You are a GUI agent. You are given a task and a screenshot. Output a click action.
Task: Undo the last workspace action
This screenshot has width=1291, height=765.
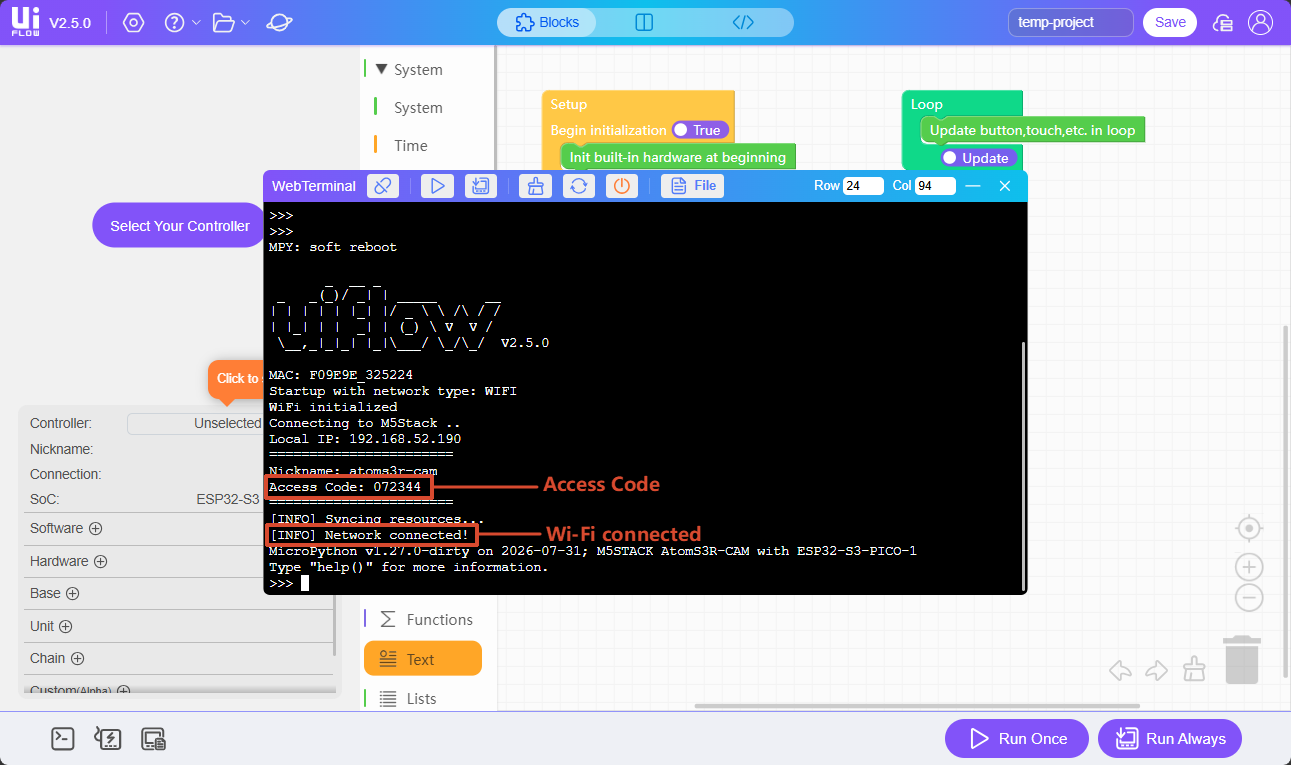tap(1121, 669)
